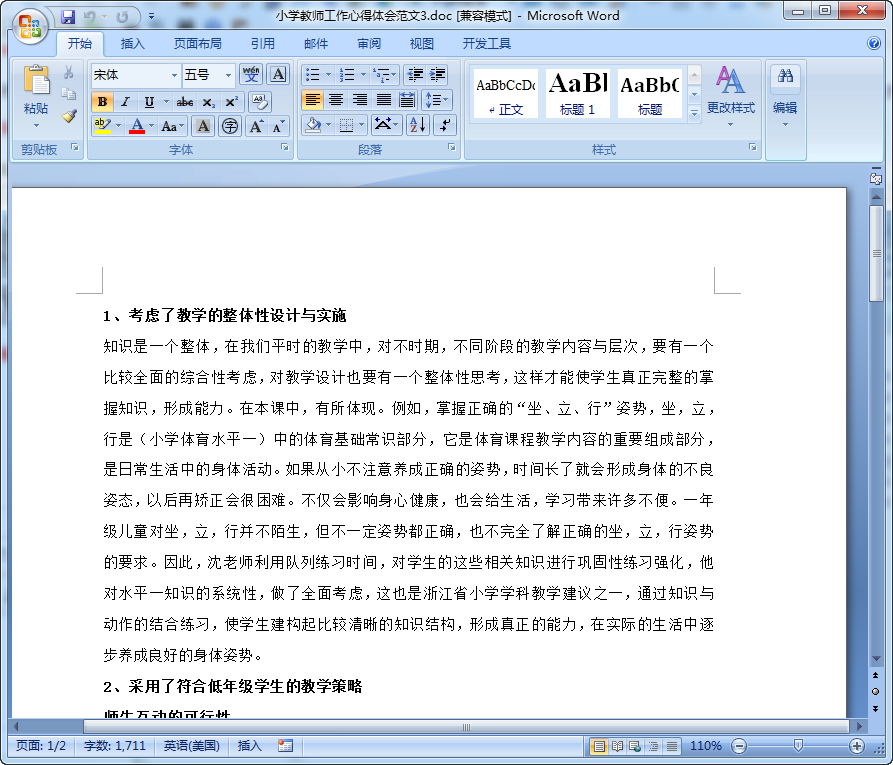Click the Cut scissors icon

click(x=69, y=72)
